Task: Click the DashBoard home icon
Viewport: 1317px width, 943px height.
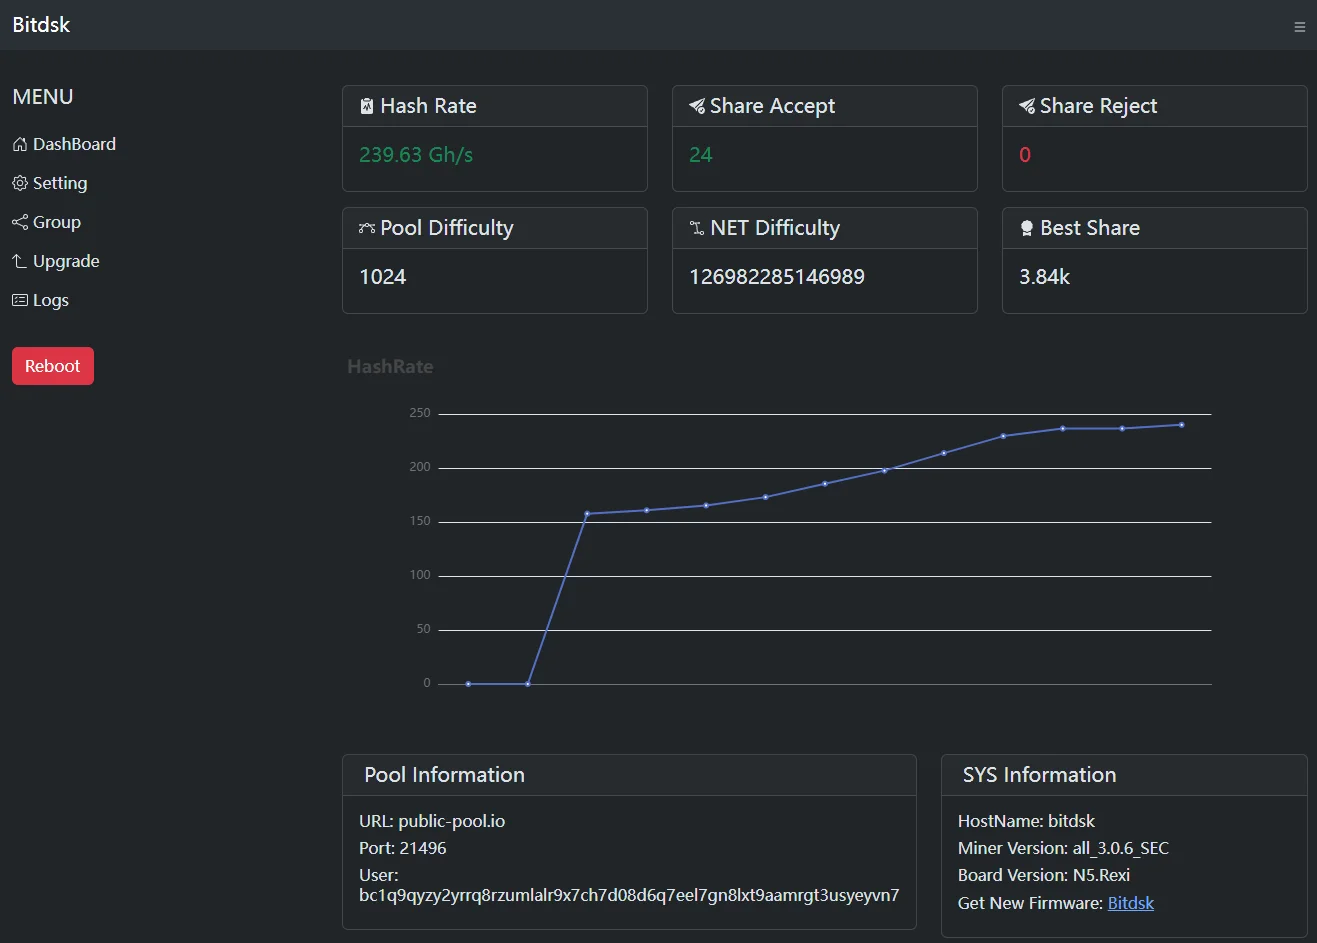Action: tap(20, 145)
